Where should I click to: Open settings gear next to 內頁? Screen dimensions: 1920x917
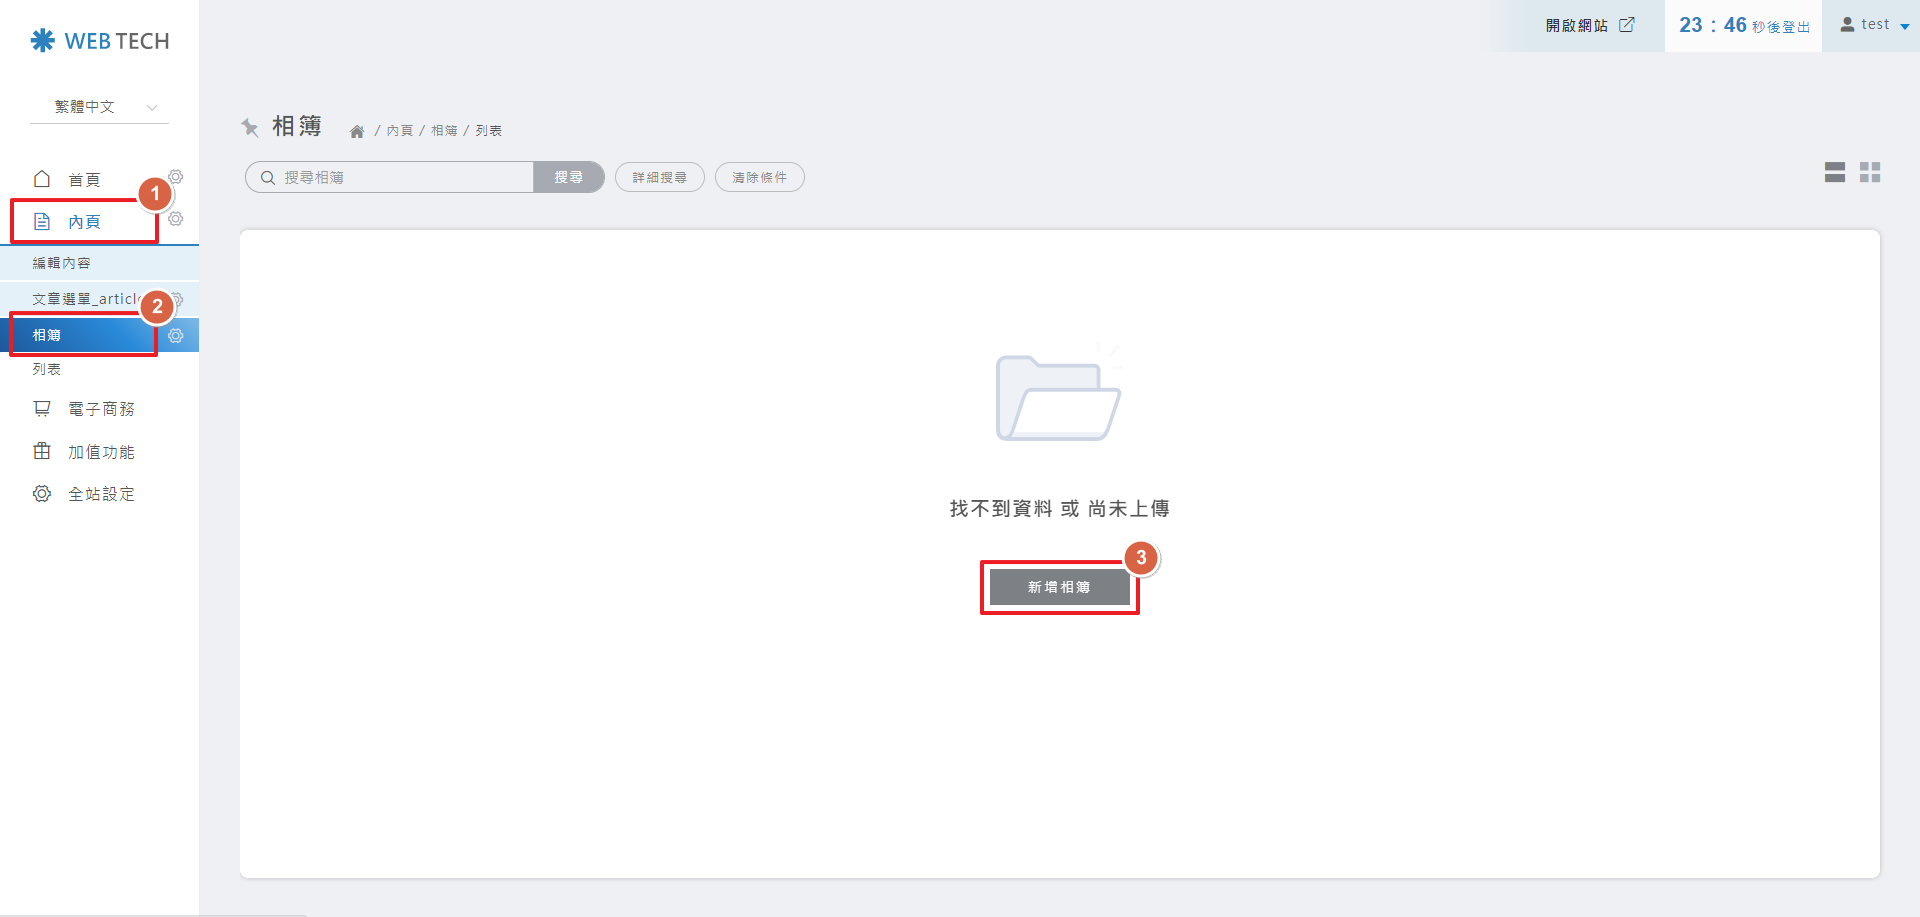(x=176, y=219)
